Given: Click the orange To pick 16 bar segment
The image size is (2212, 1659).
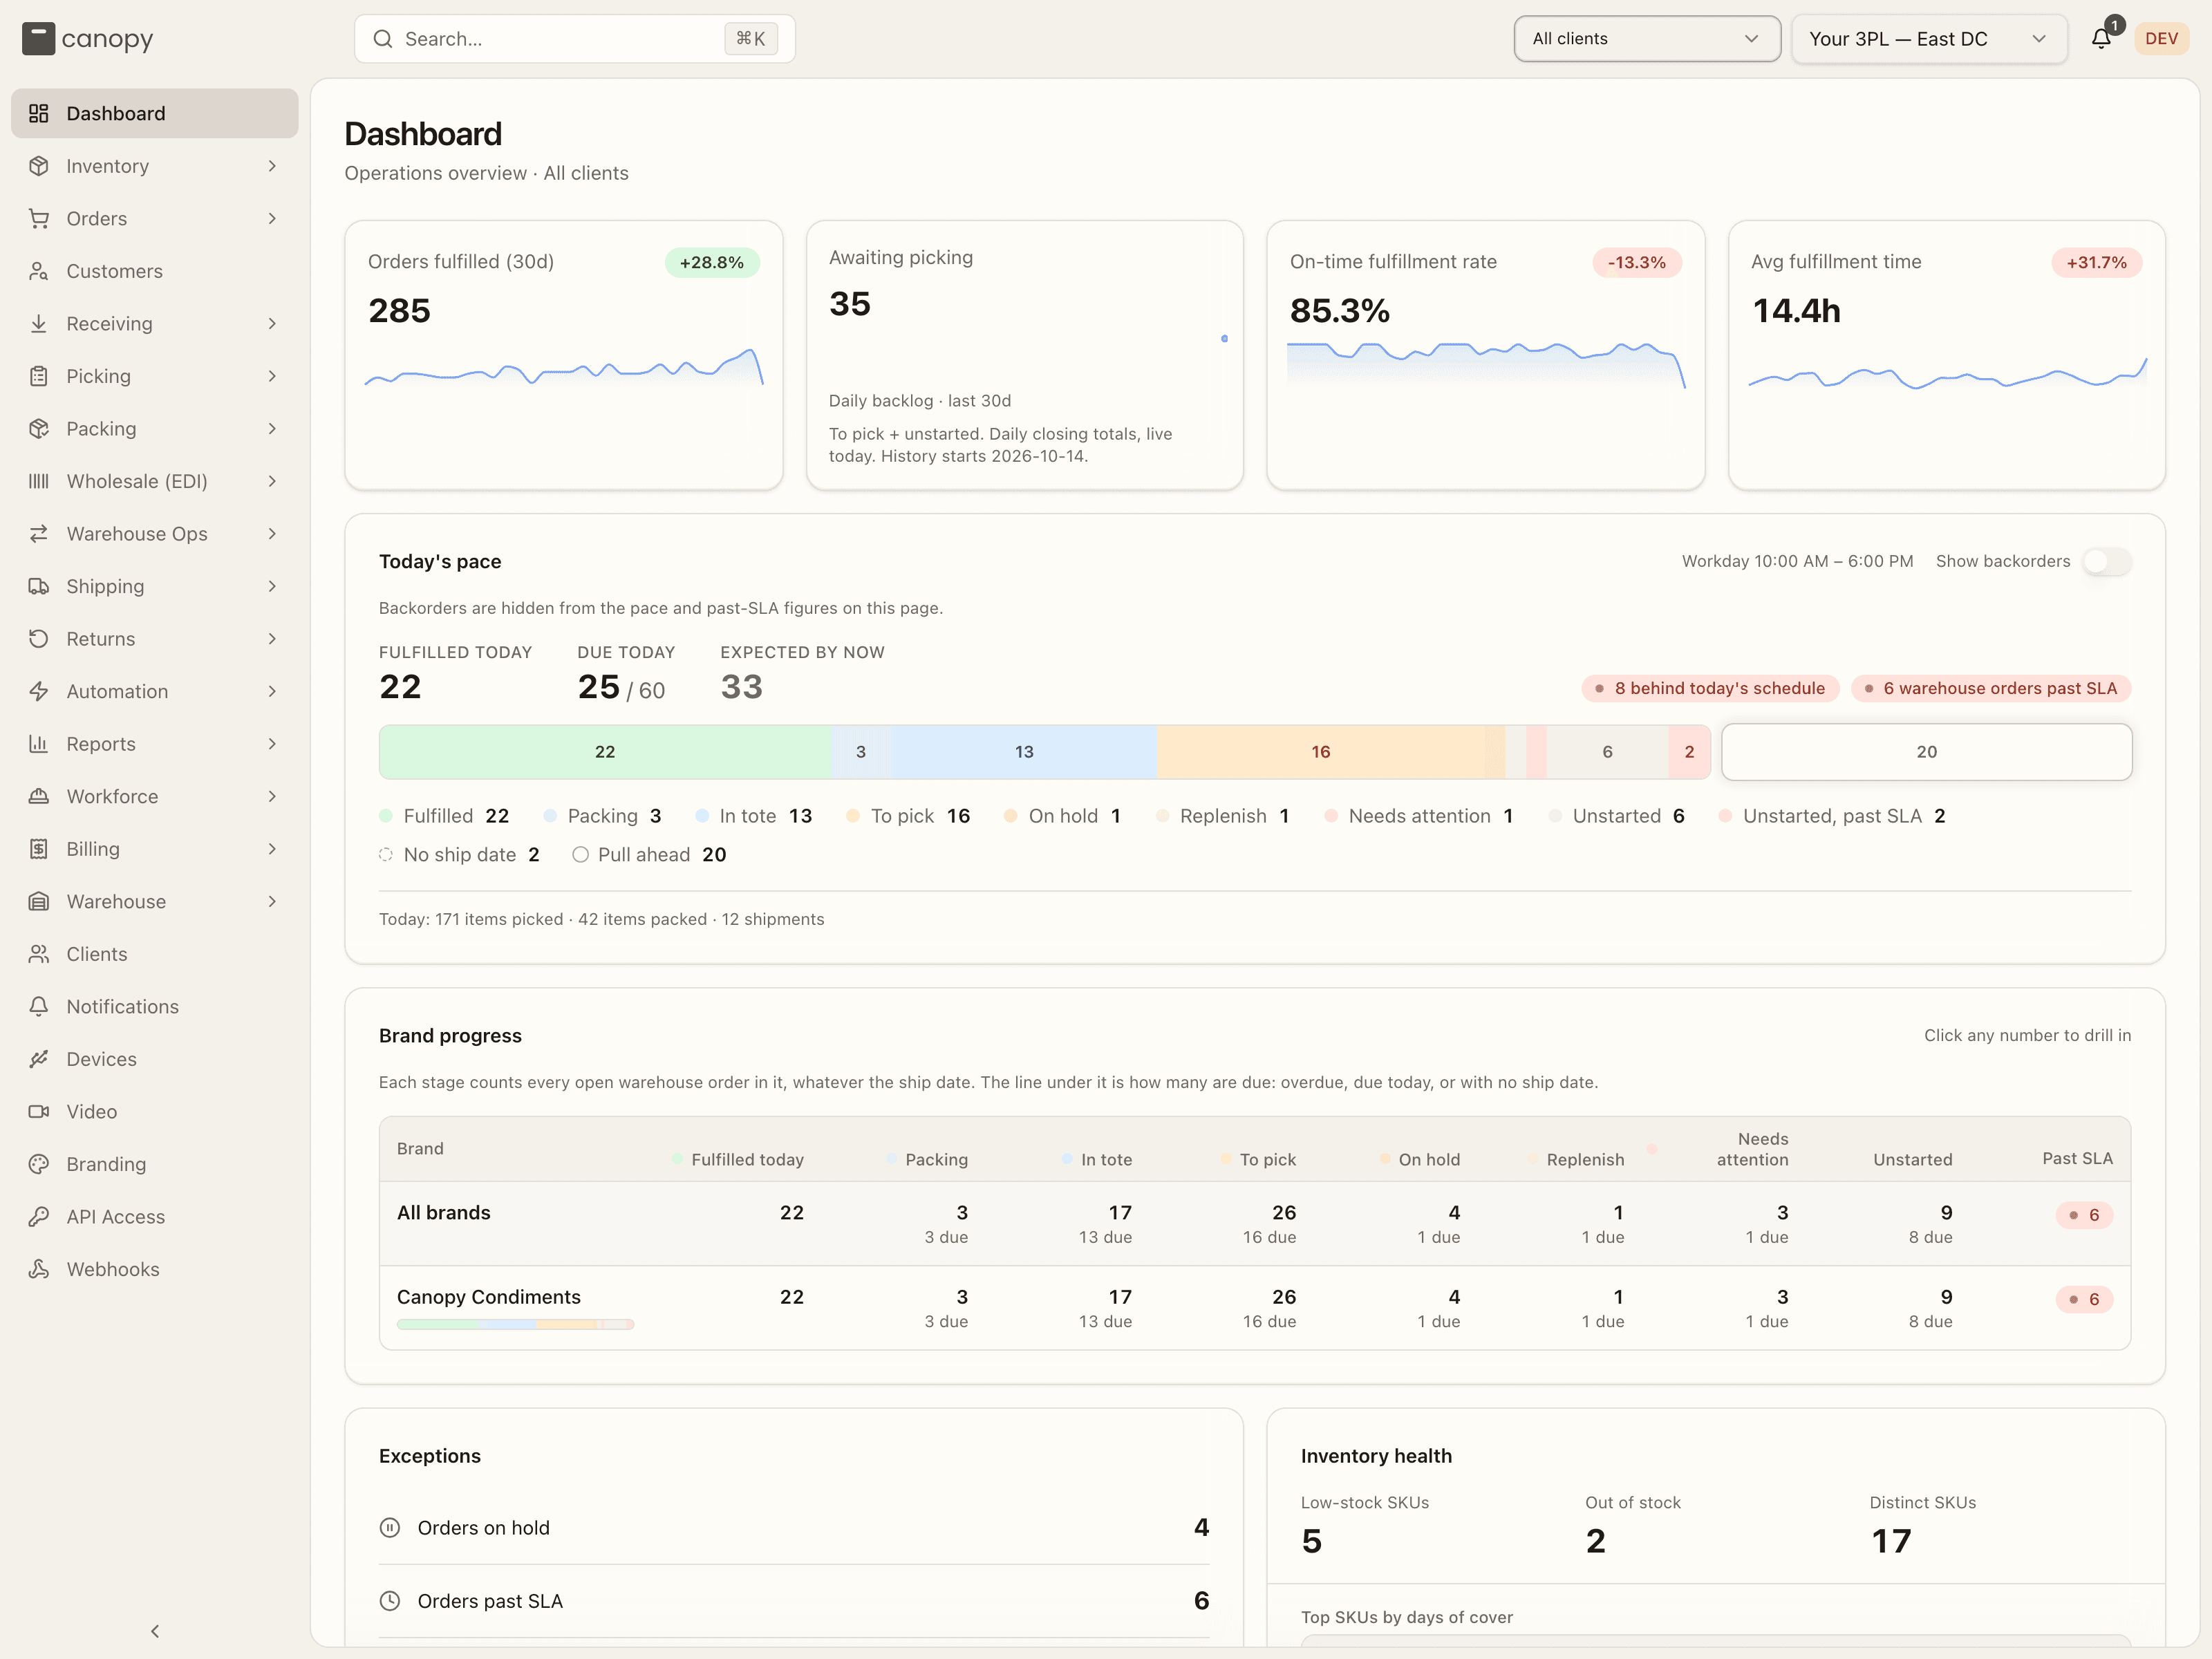Looking at the screenshot, I should 1321,752.
